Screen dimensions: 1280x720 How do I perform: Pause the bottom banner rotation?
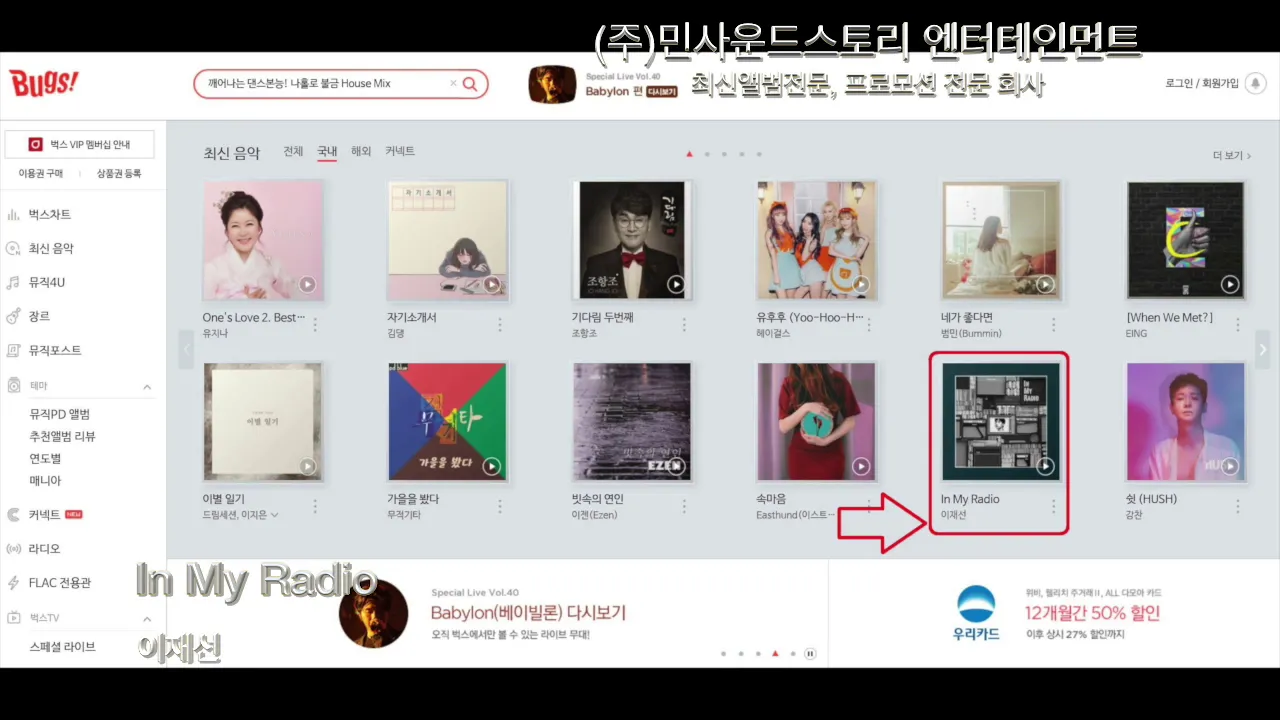(810, 654)
